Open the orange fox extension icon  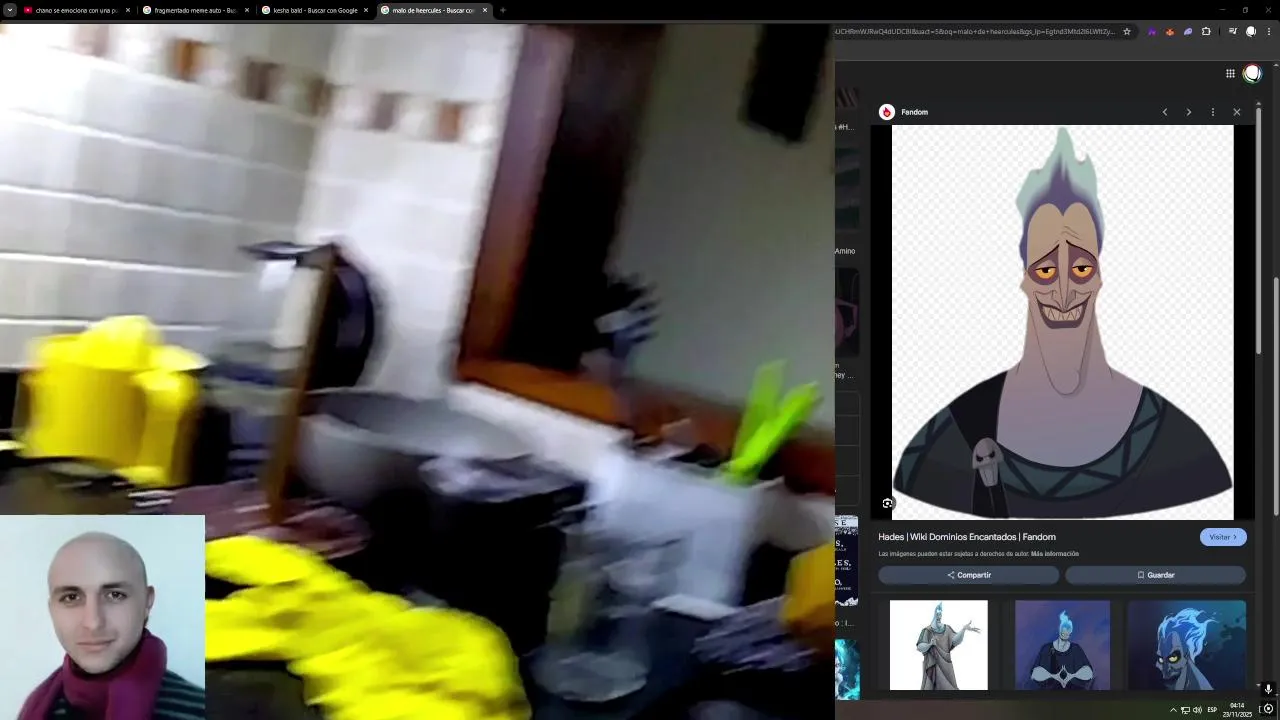[x=1170, y=31]
